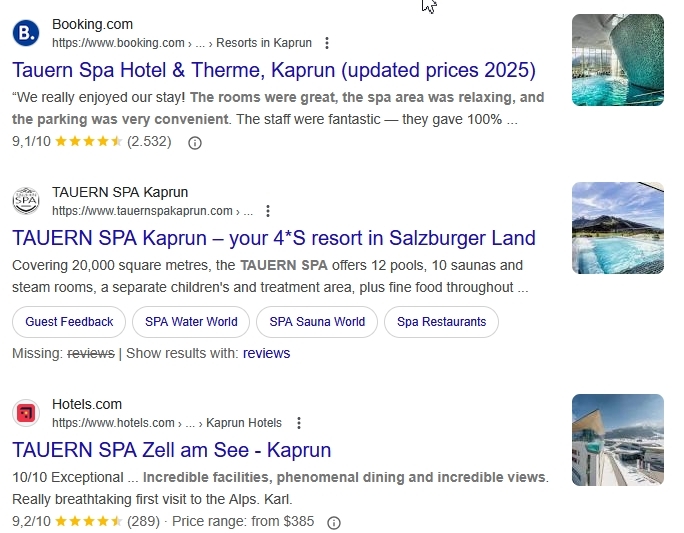Open TAUERN SPA Kaprun 4*S resort link

[274, 239]
